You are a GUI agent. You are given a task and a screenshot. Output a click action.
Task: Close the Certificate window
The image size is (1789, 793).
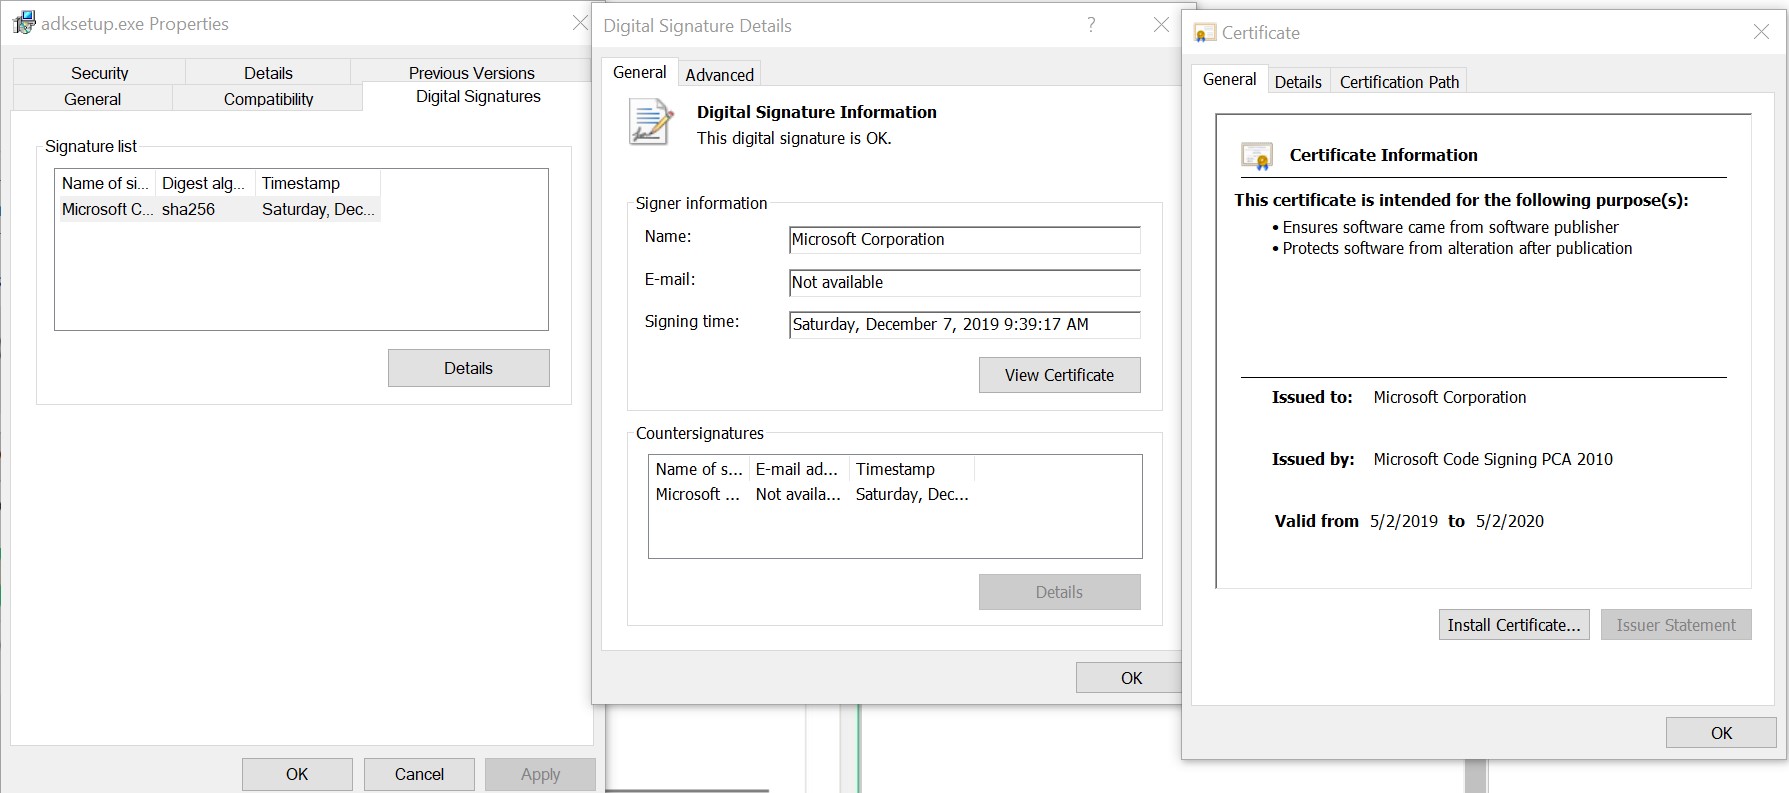click(1761, 32)
